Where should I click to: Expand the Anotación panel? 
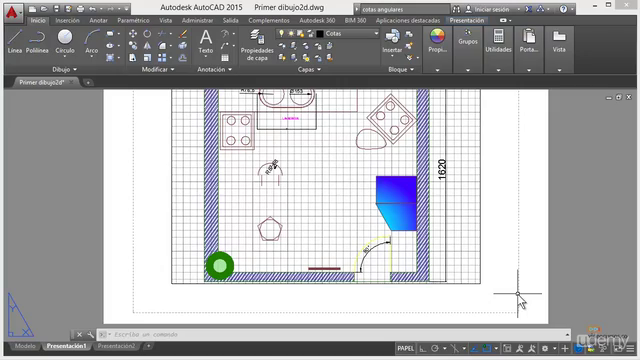pyautogui.click(x=215, y=69)
